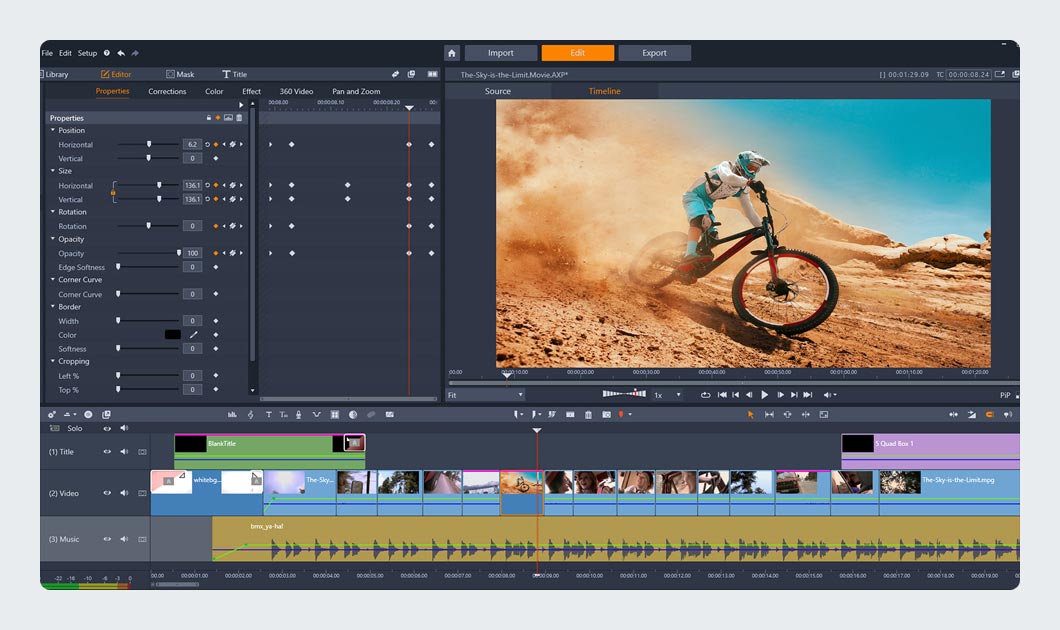Click the Home icon button

tap(452, 53)
